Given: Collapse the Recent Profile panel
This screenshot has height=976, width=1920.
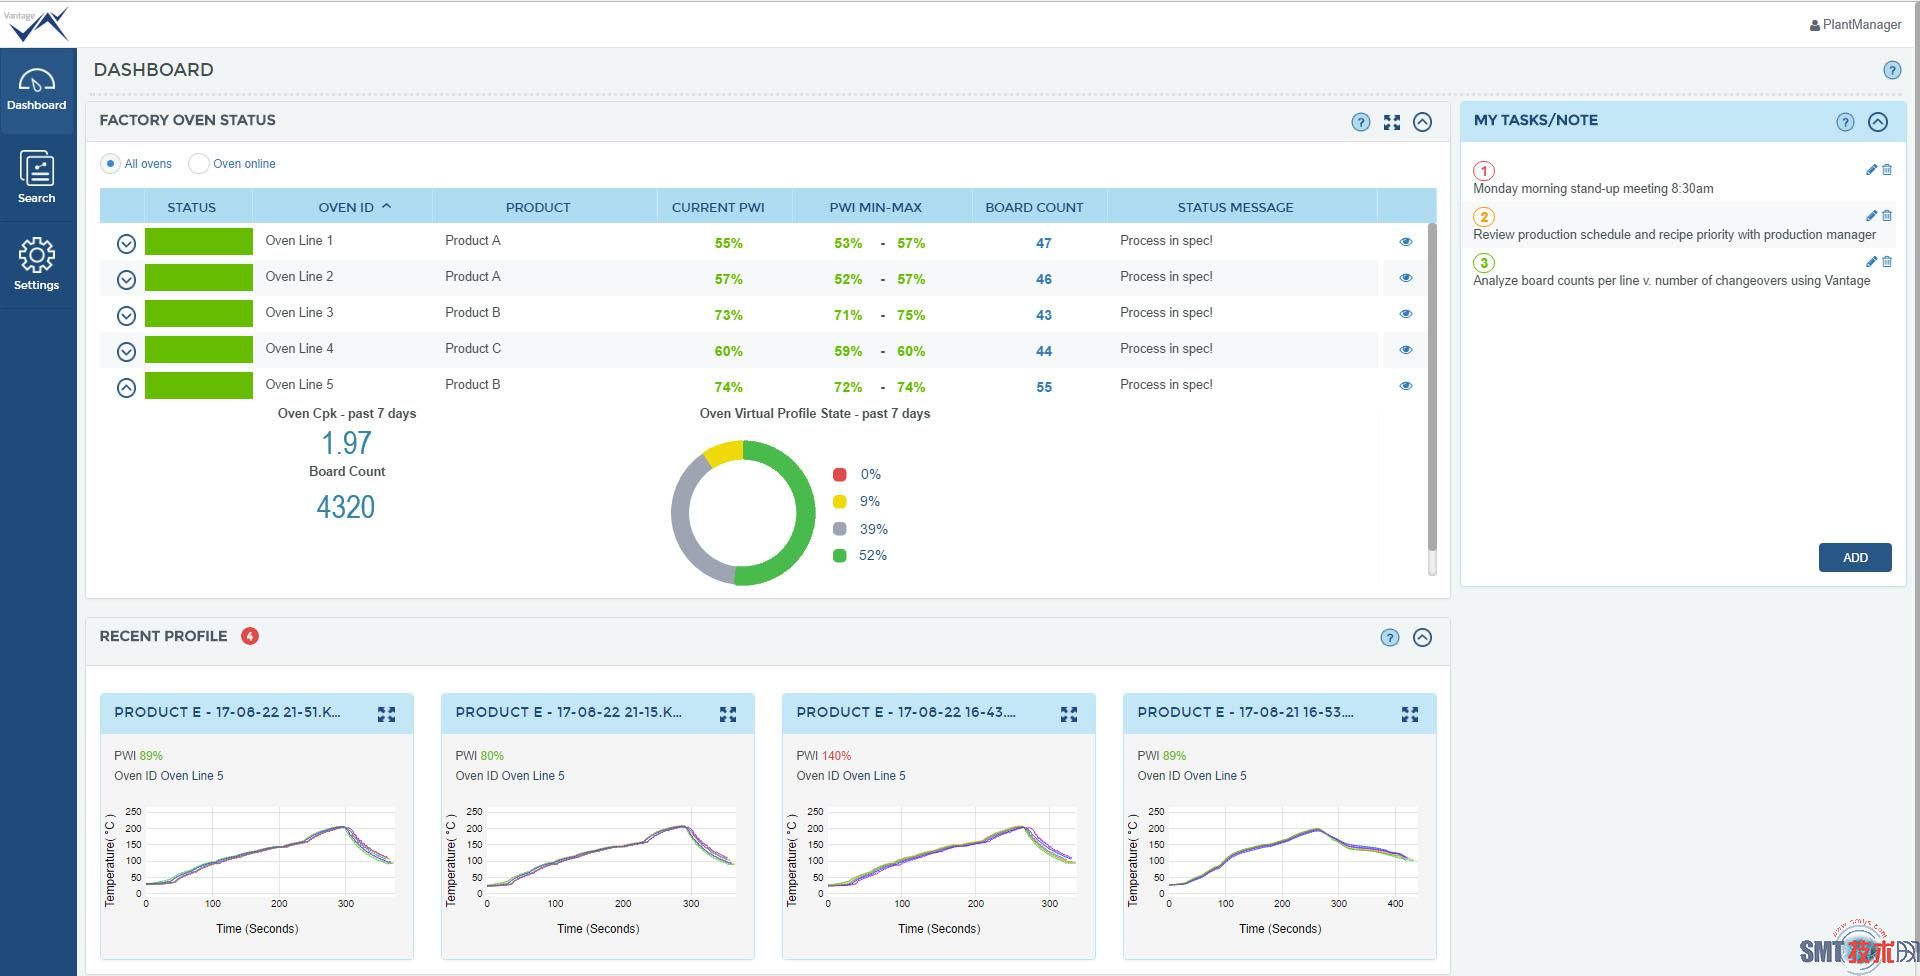Looking at the screenshot, I should 1422,638.
